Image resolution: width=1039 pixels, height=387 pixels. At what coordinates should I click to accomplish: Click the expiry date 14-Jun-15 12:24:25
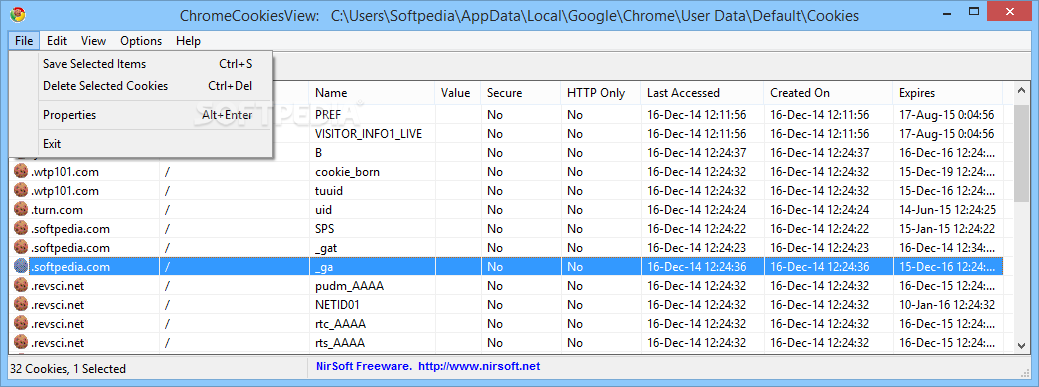click(x=947, y=209)
